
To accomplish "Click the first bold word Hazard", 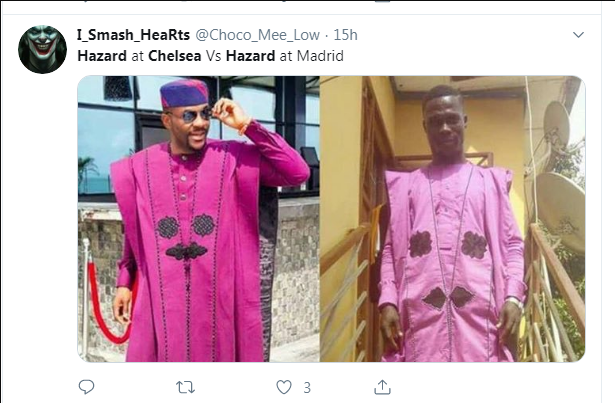I will pos(102,56).
